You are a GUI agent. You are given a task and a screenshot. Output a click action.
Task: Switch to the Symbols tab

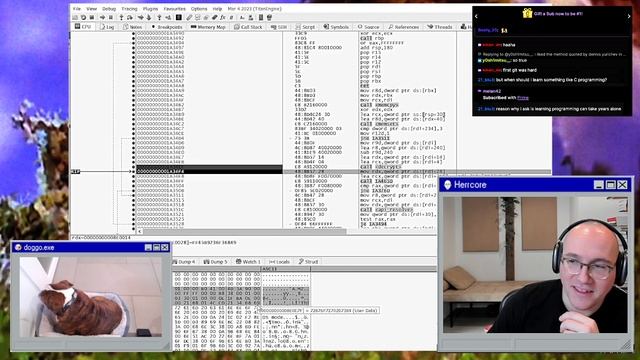336,27
